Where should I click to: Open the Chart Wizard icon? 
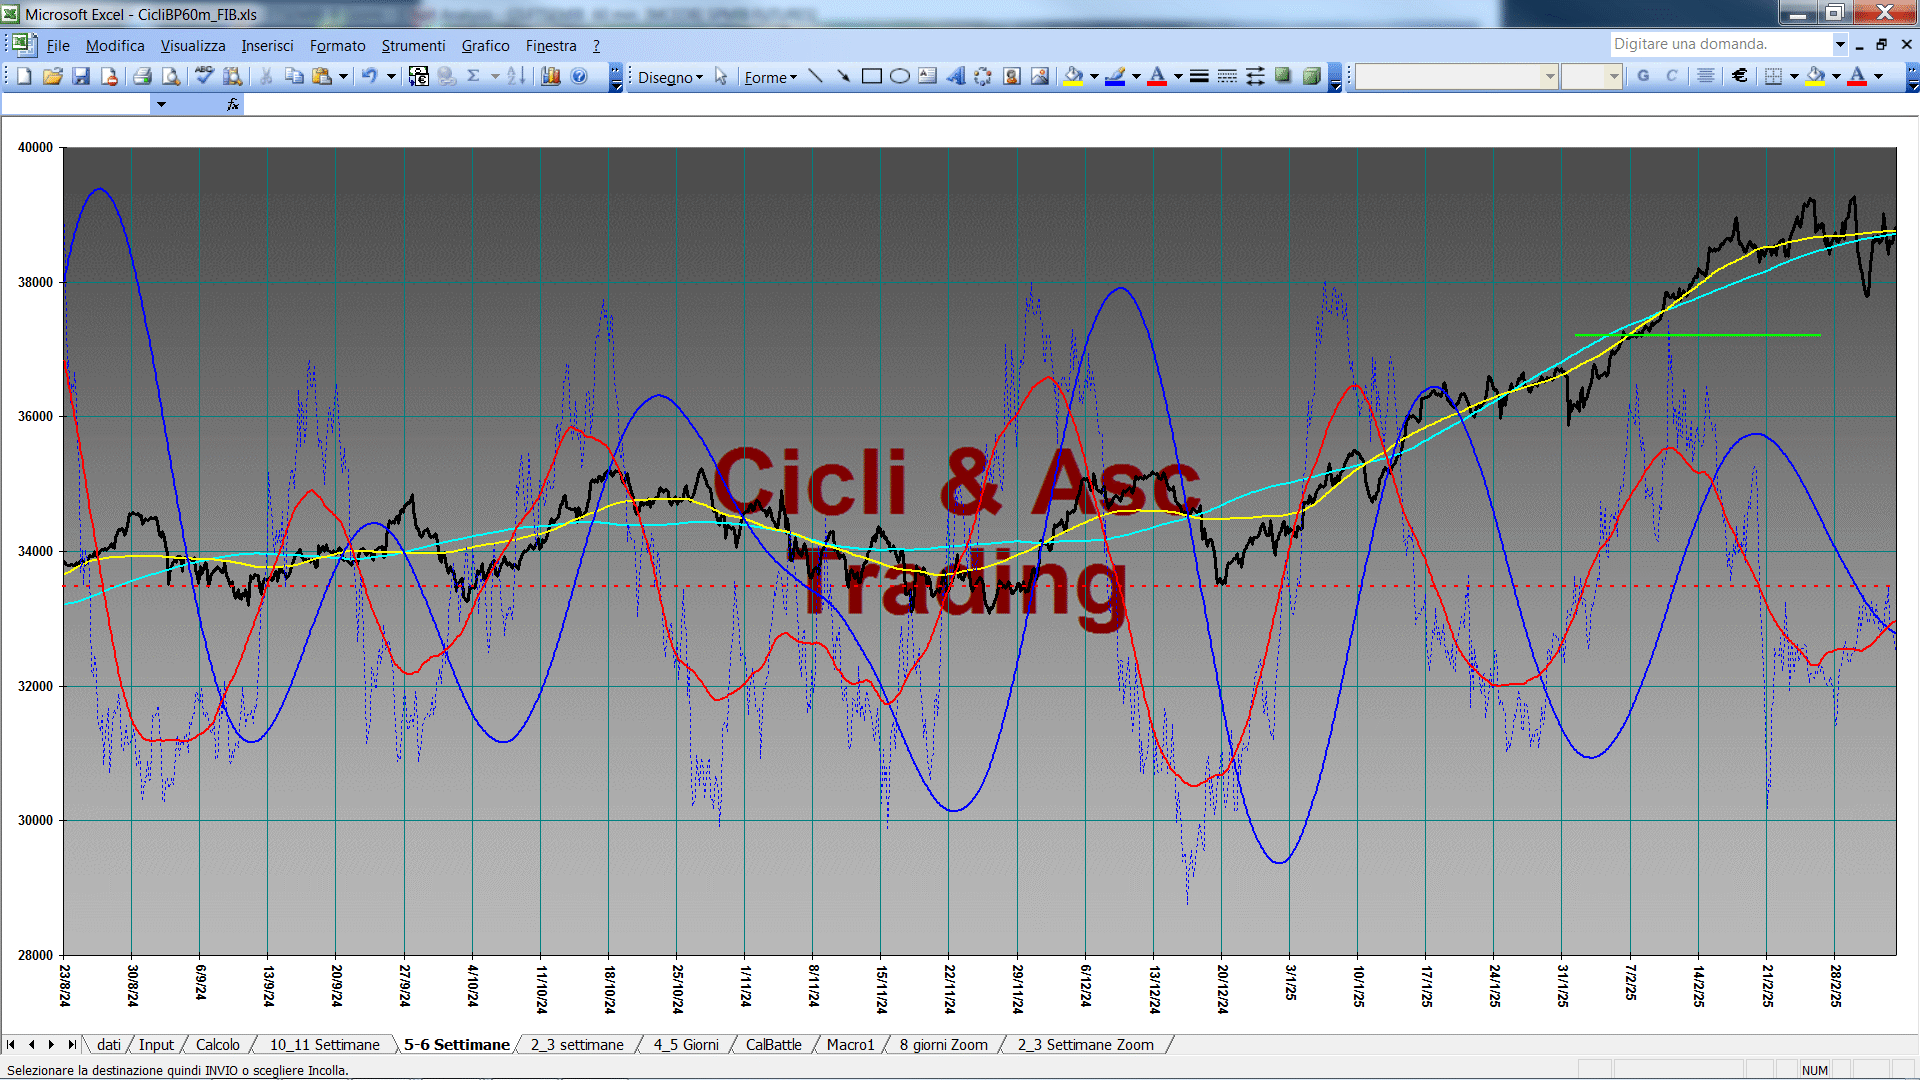click(x=551, y=76)
